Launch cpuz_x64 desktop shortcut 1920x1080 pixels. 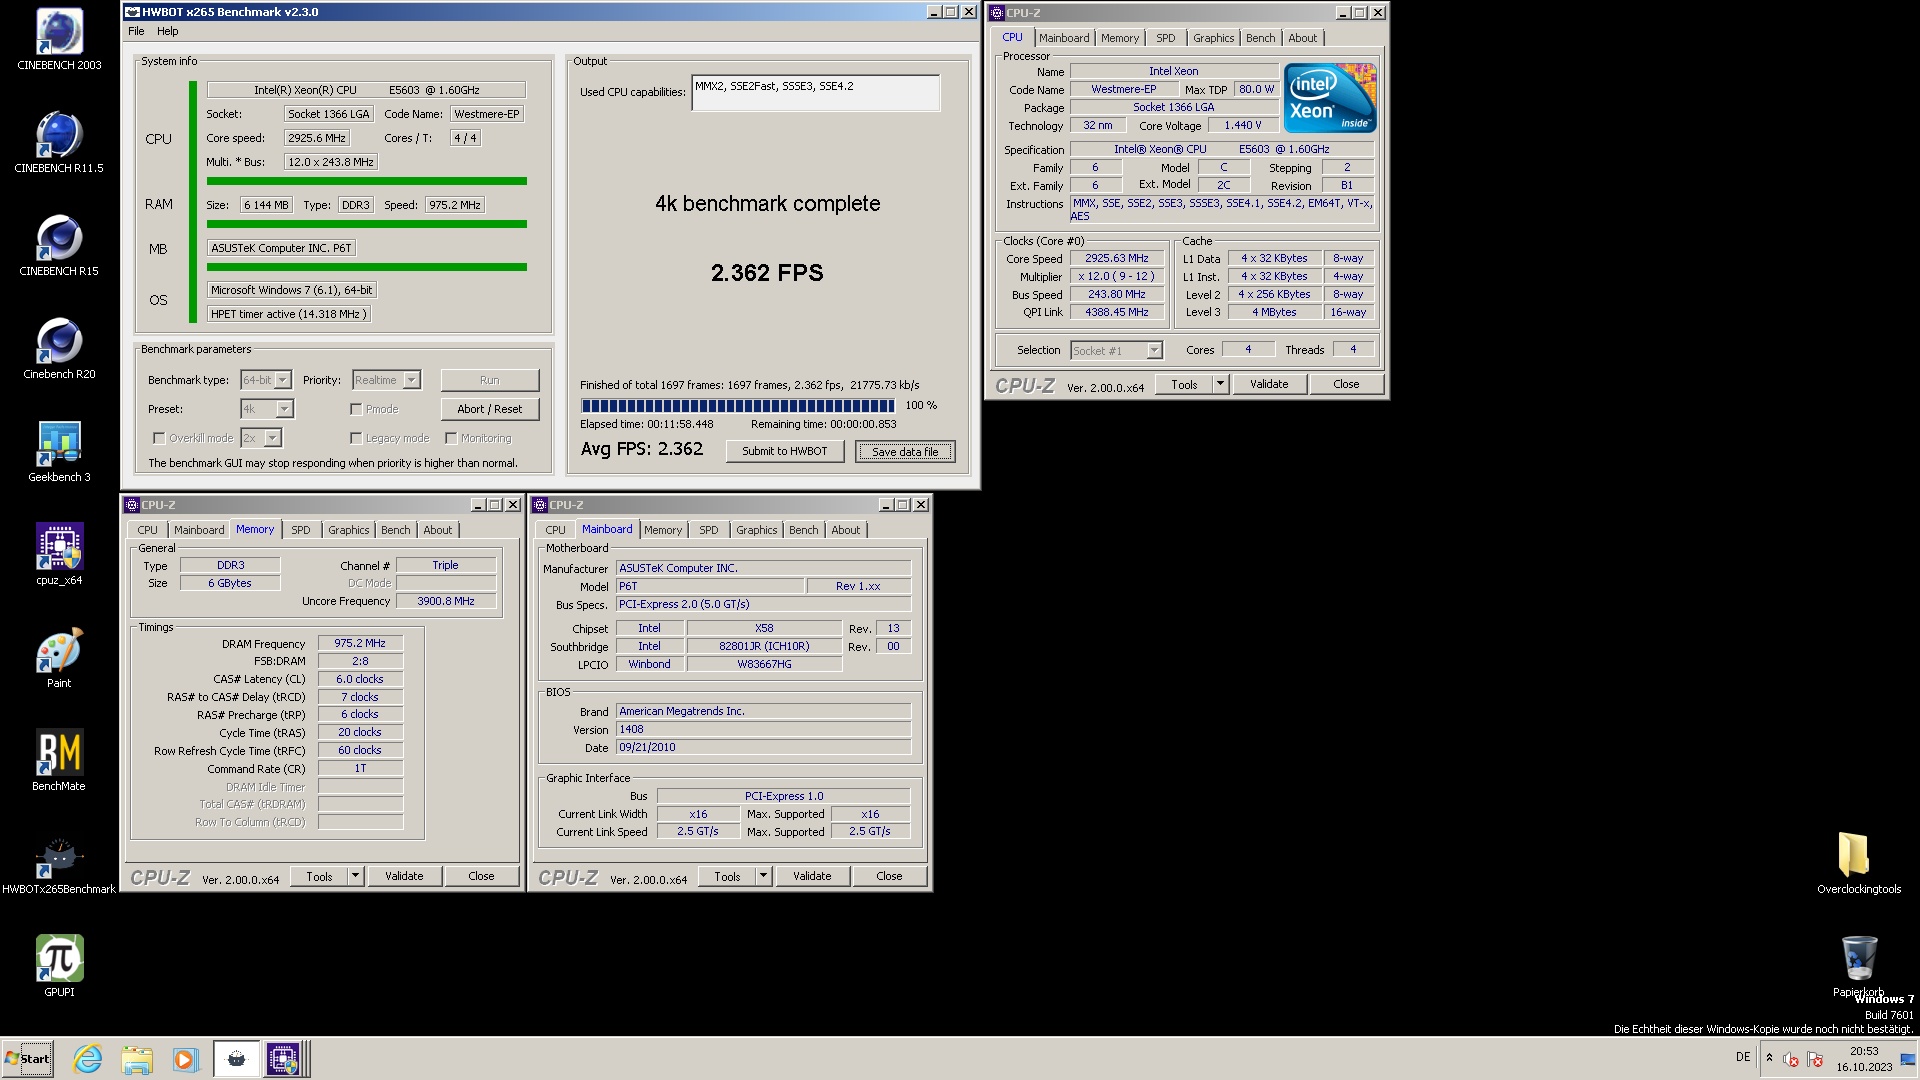59,555
